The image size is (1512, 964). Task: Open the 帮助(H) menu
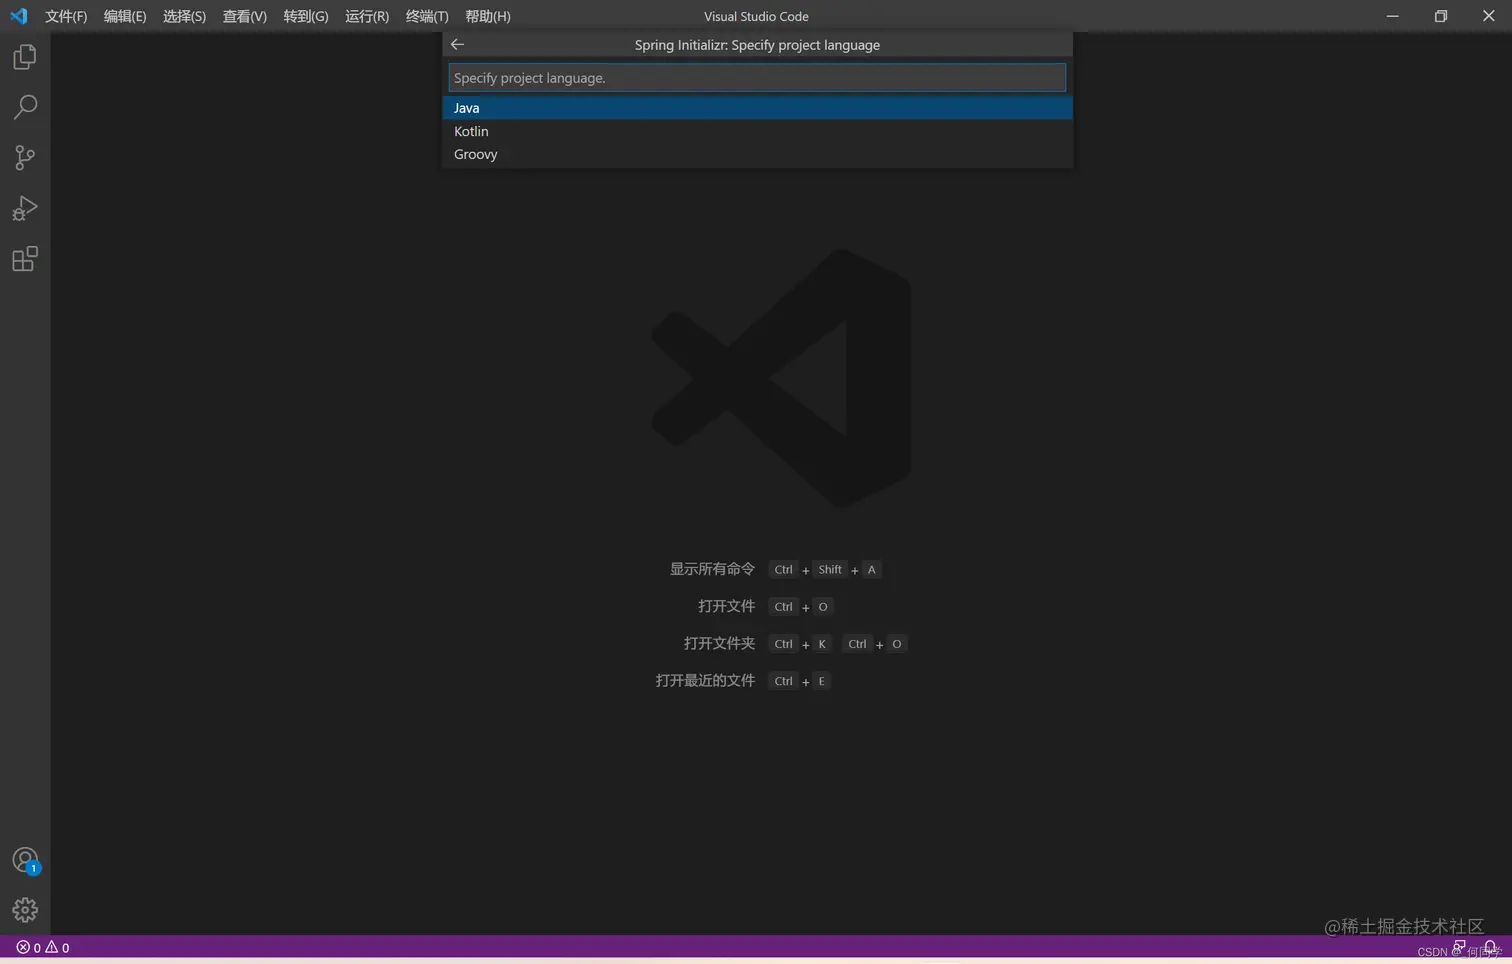(487, 16)
